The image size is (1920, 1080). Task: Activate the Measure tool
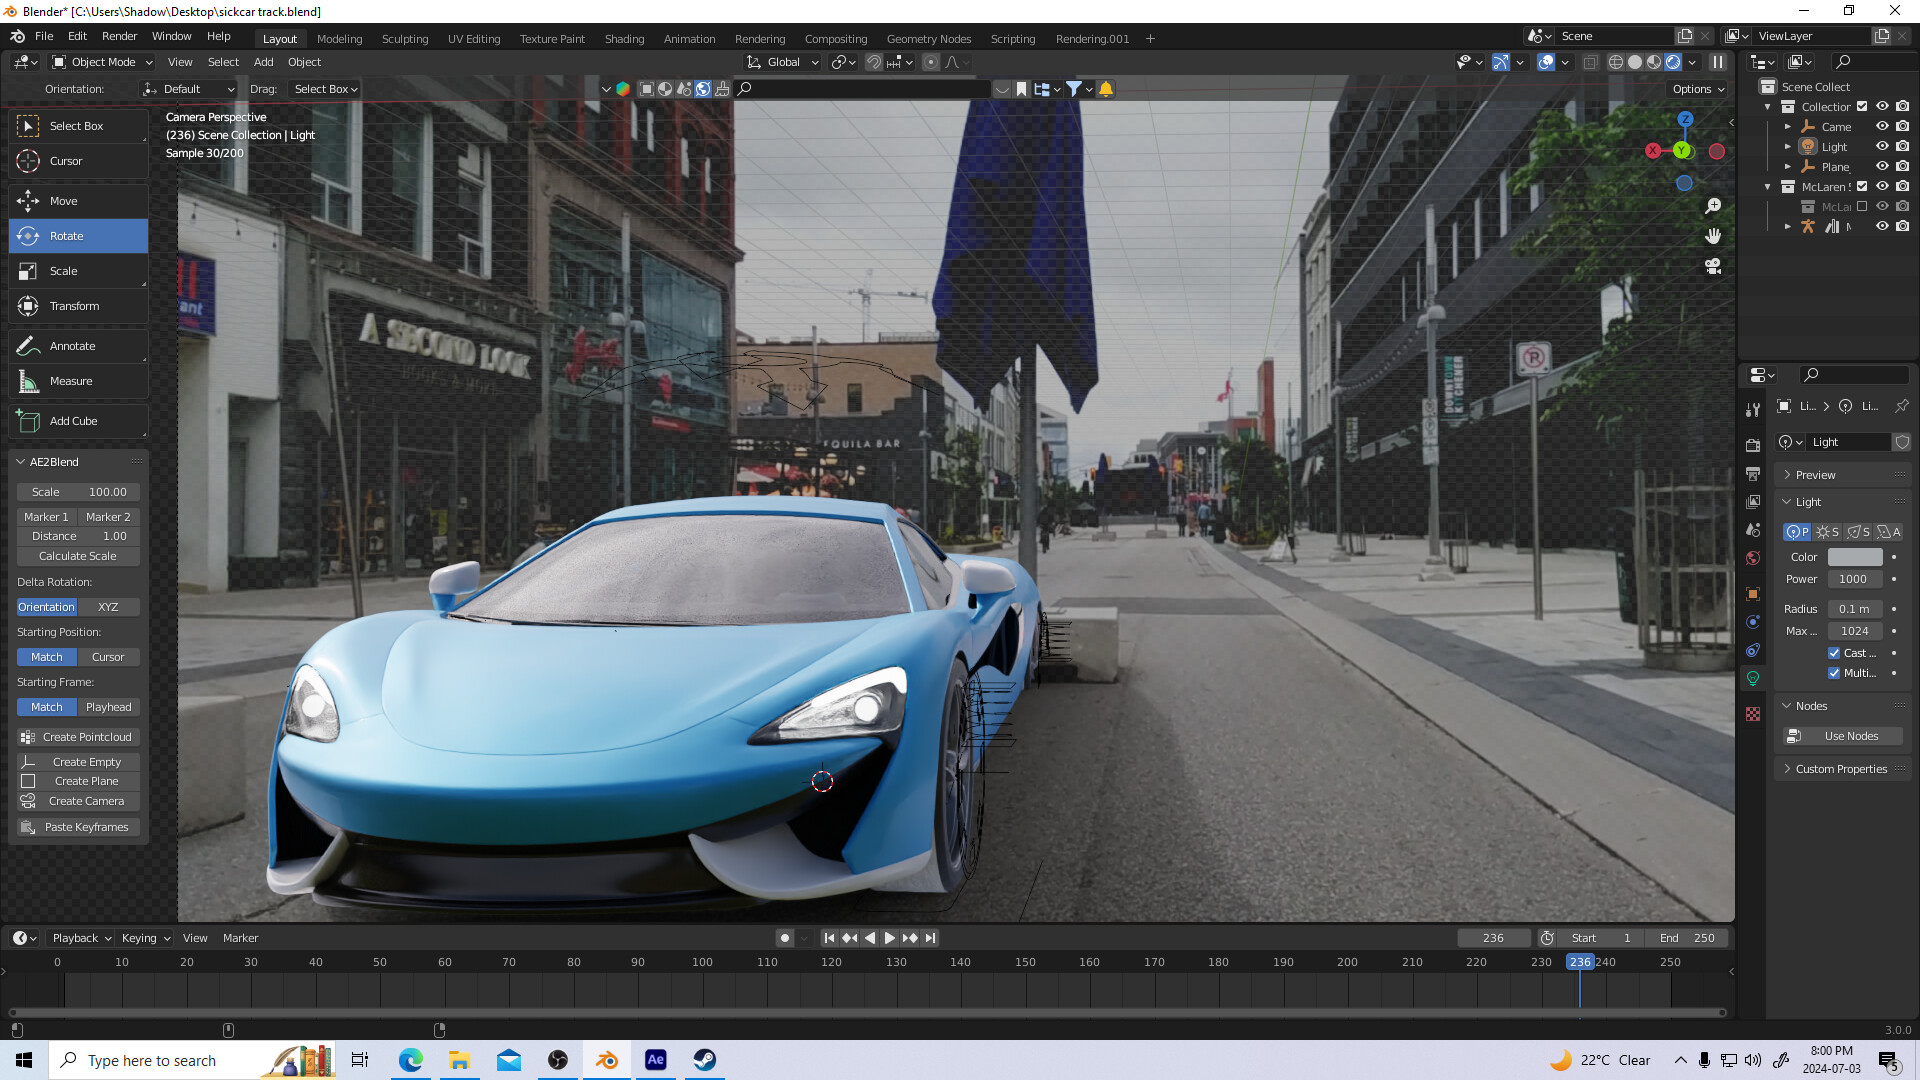(70, 381)
